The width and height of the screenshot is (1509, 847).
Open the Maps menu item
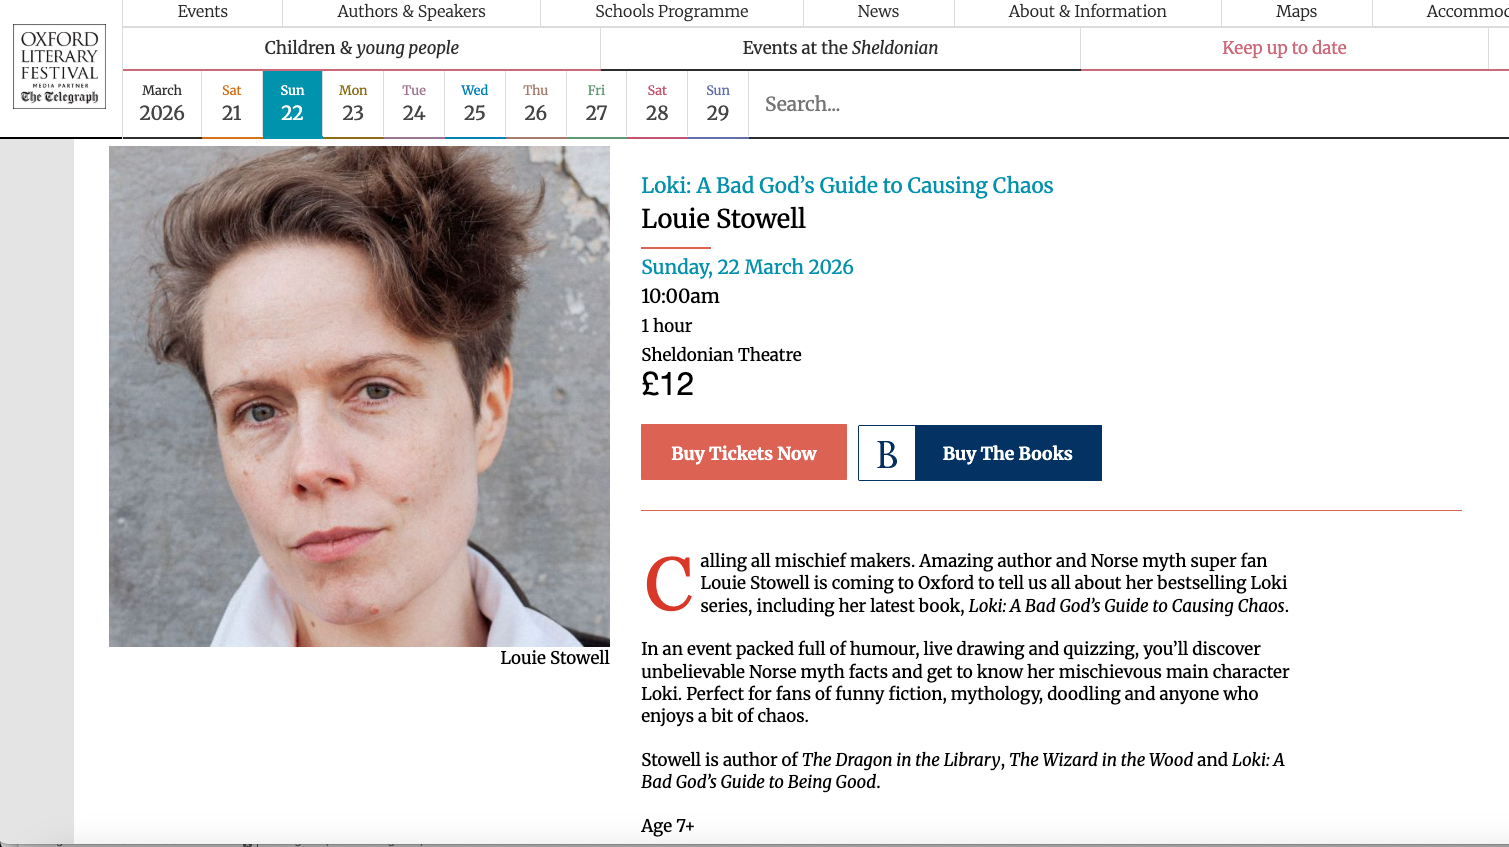coord(1296,12)
